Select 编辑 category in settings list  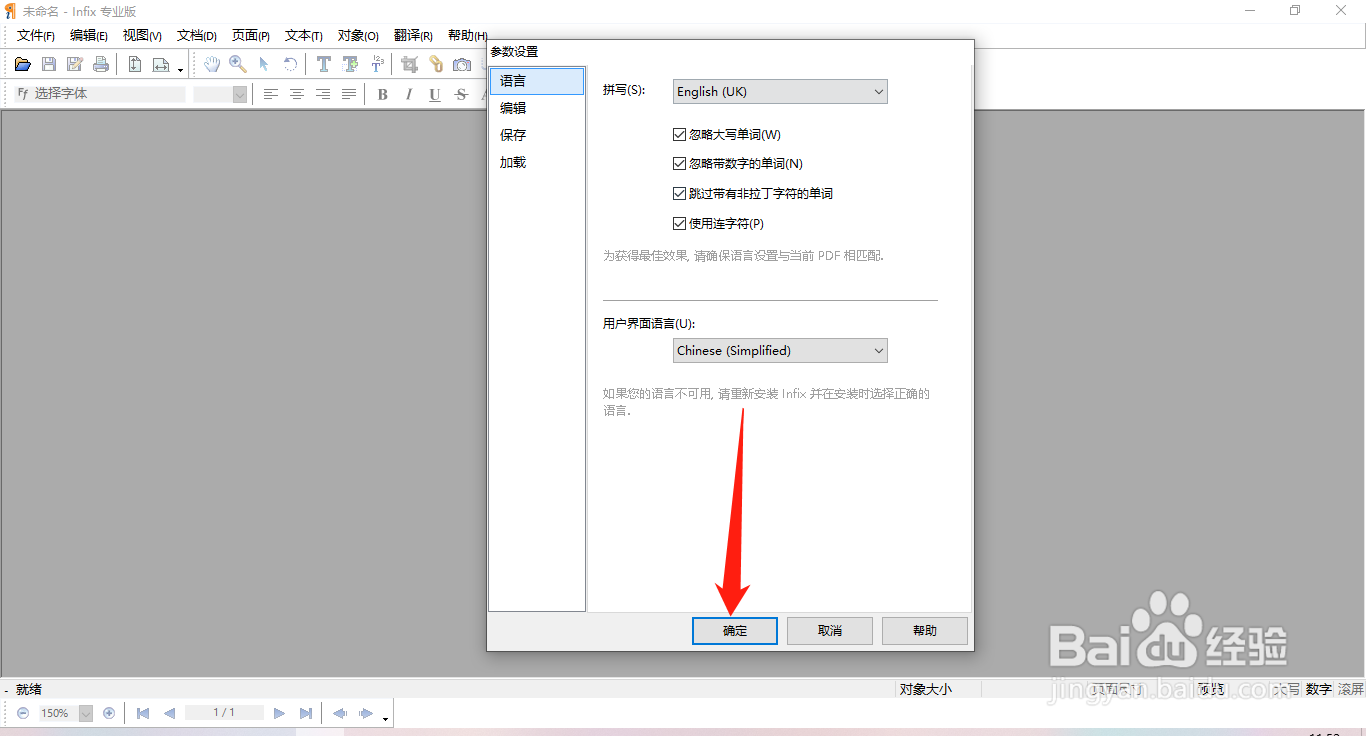pos(537,108)
